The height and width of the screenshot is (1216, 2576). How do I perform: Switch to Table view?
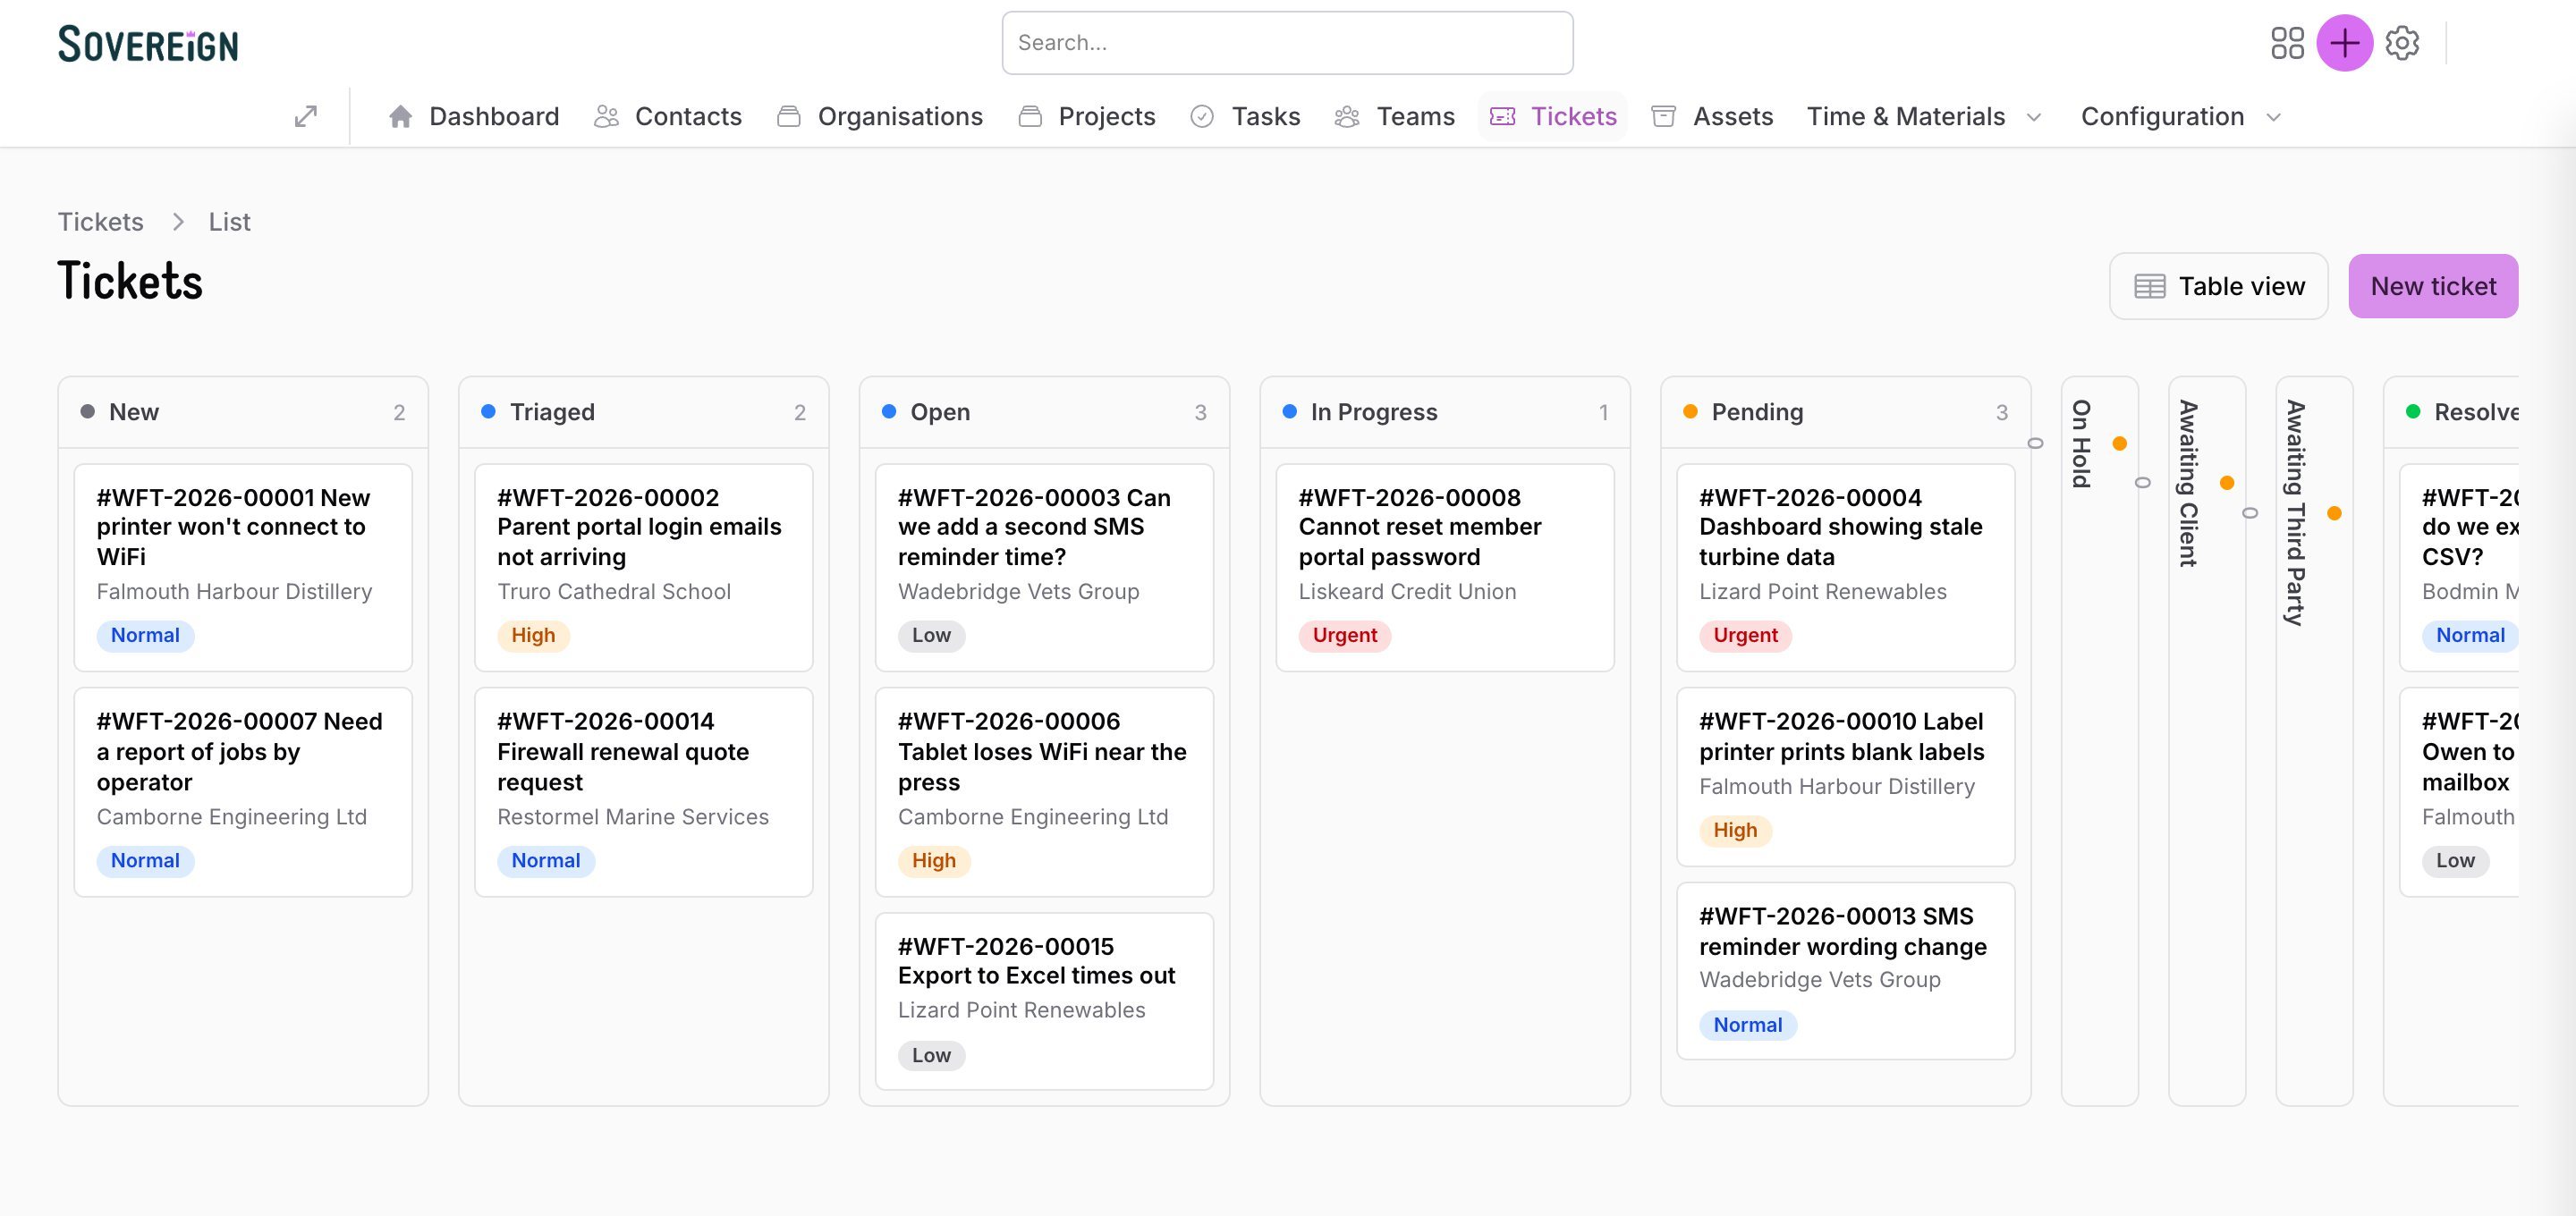[x=2218, y=286]
